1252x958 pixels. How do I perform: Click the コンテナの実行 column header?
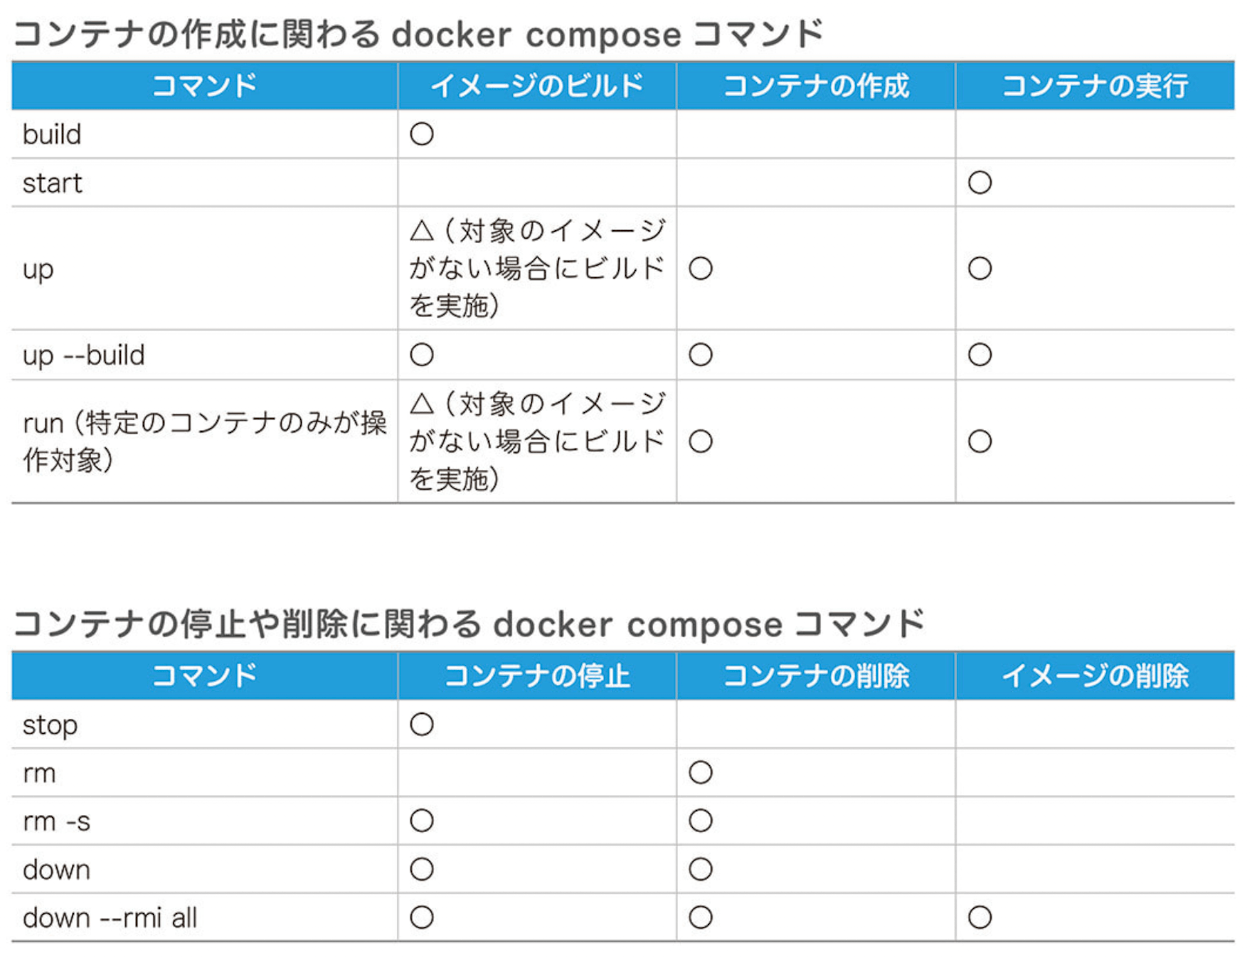(x=1095, y=86)
